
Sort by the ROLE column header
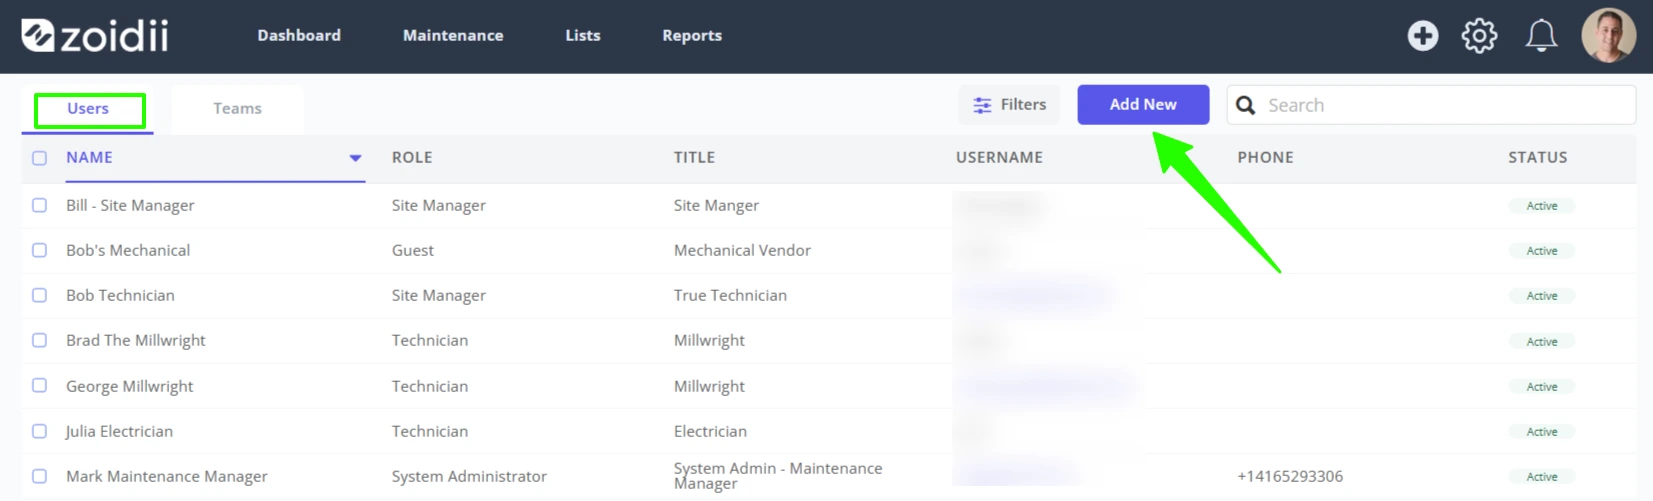coord(412,157)
